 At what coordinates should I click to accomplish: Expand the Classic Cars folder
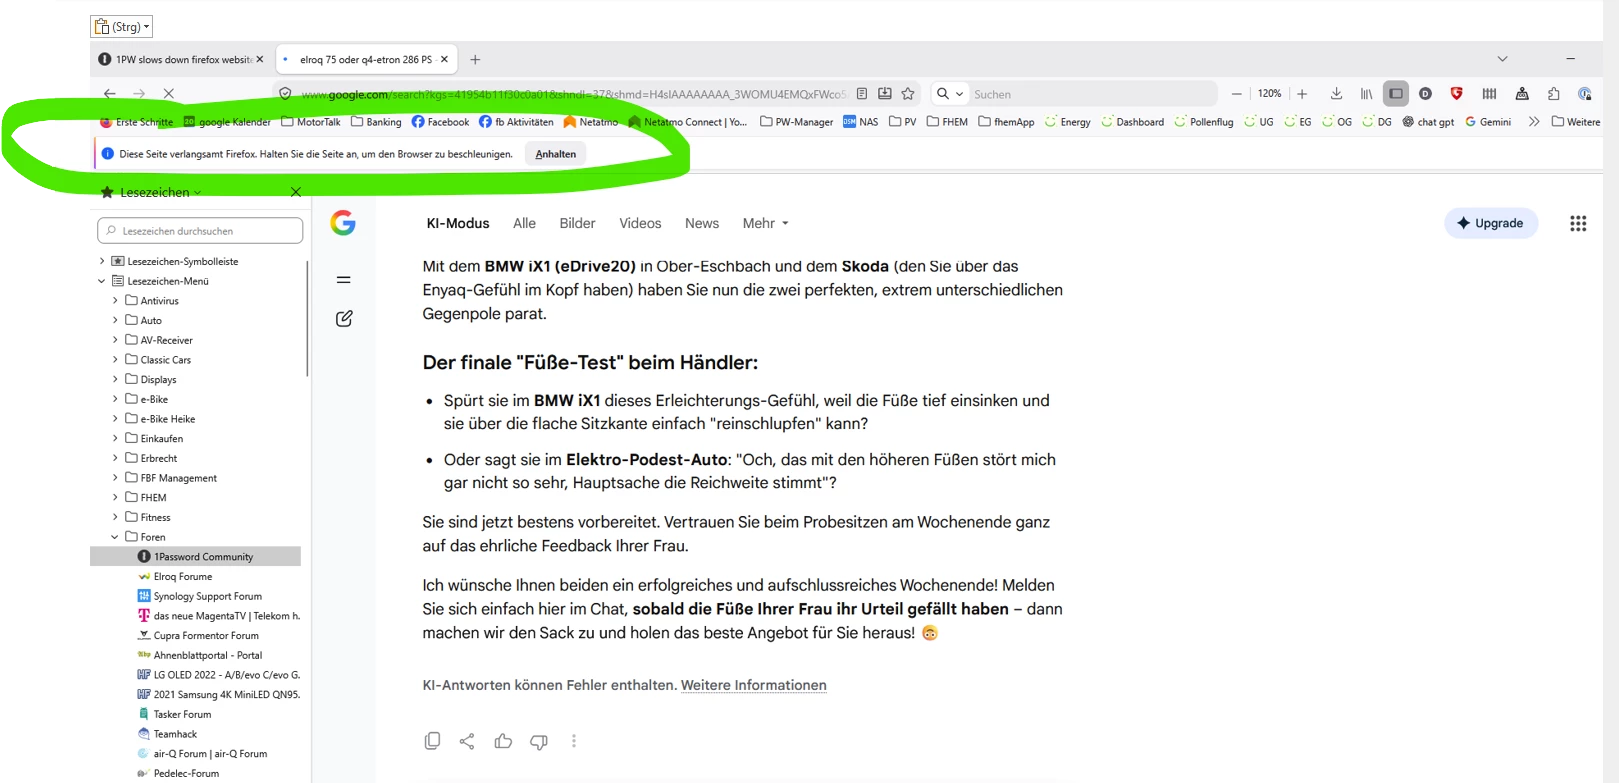tap(115, 360)
